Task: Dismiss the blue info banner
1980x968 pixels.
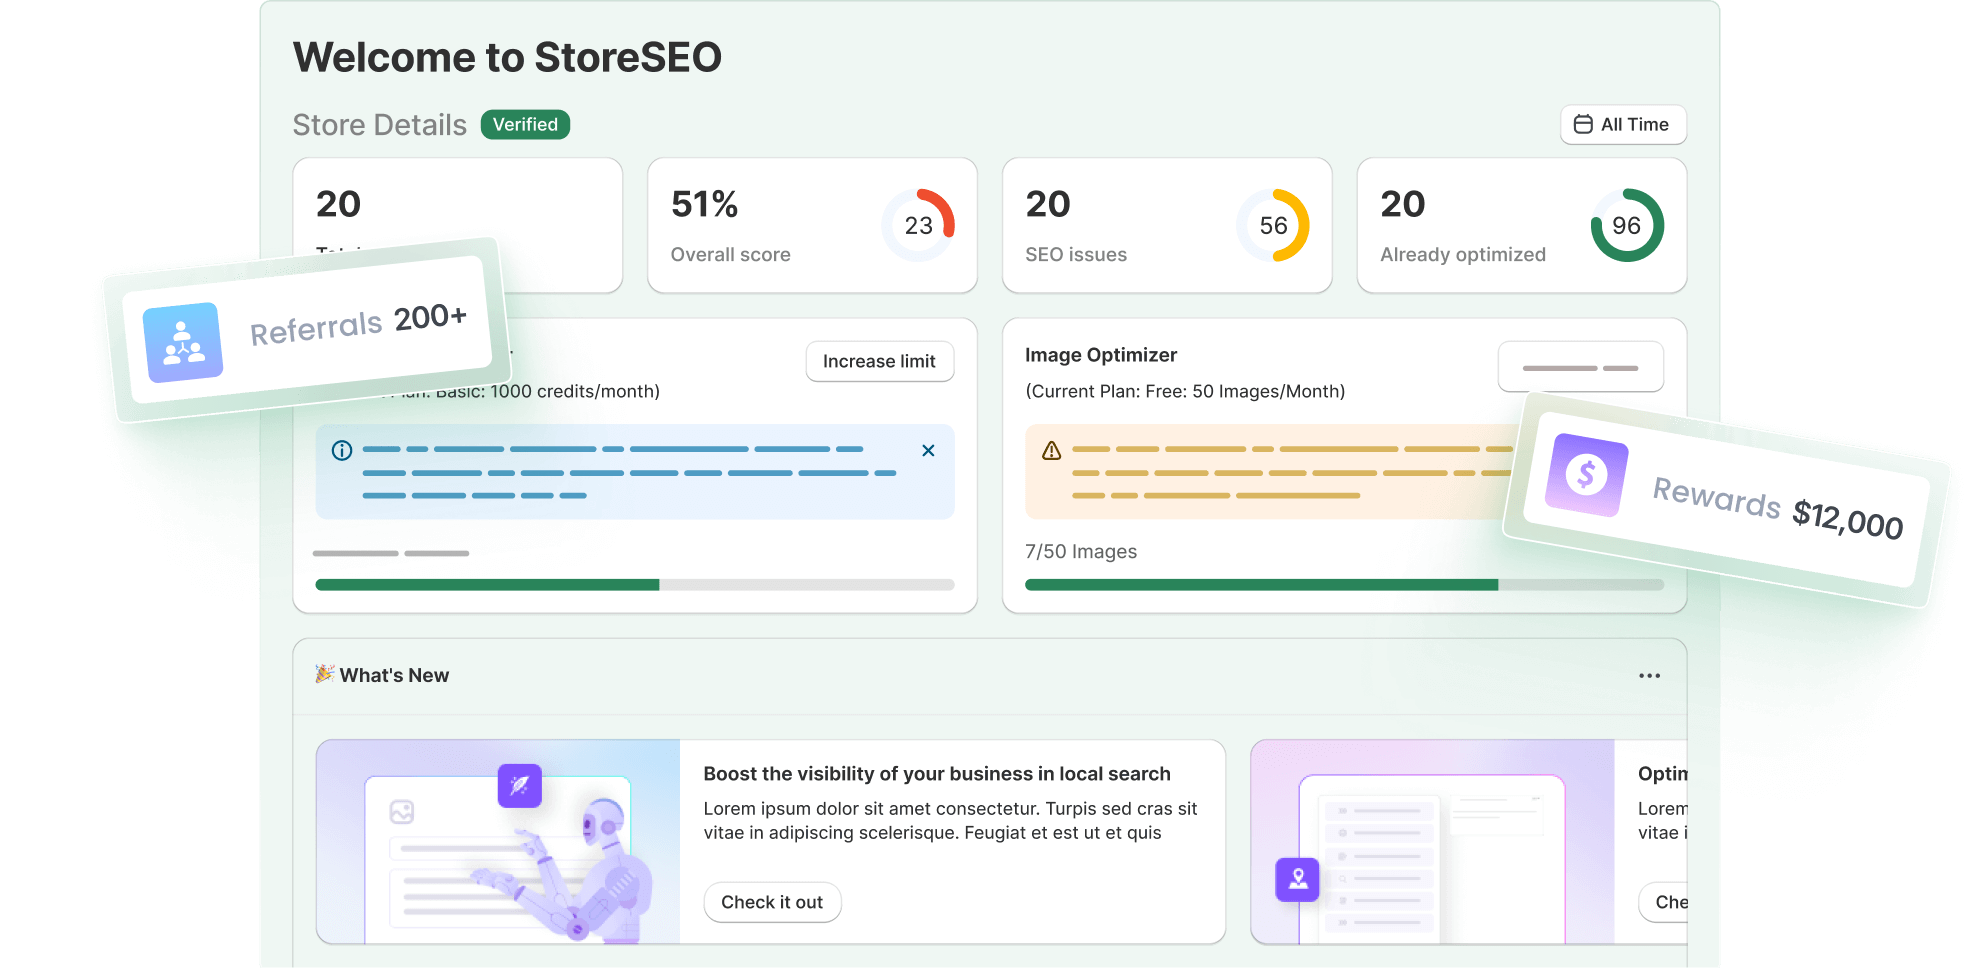Action: pos(928,451)
